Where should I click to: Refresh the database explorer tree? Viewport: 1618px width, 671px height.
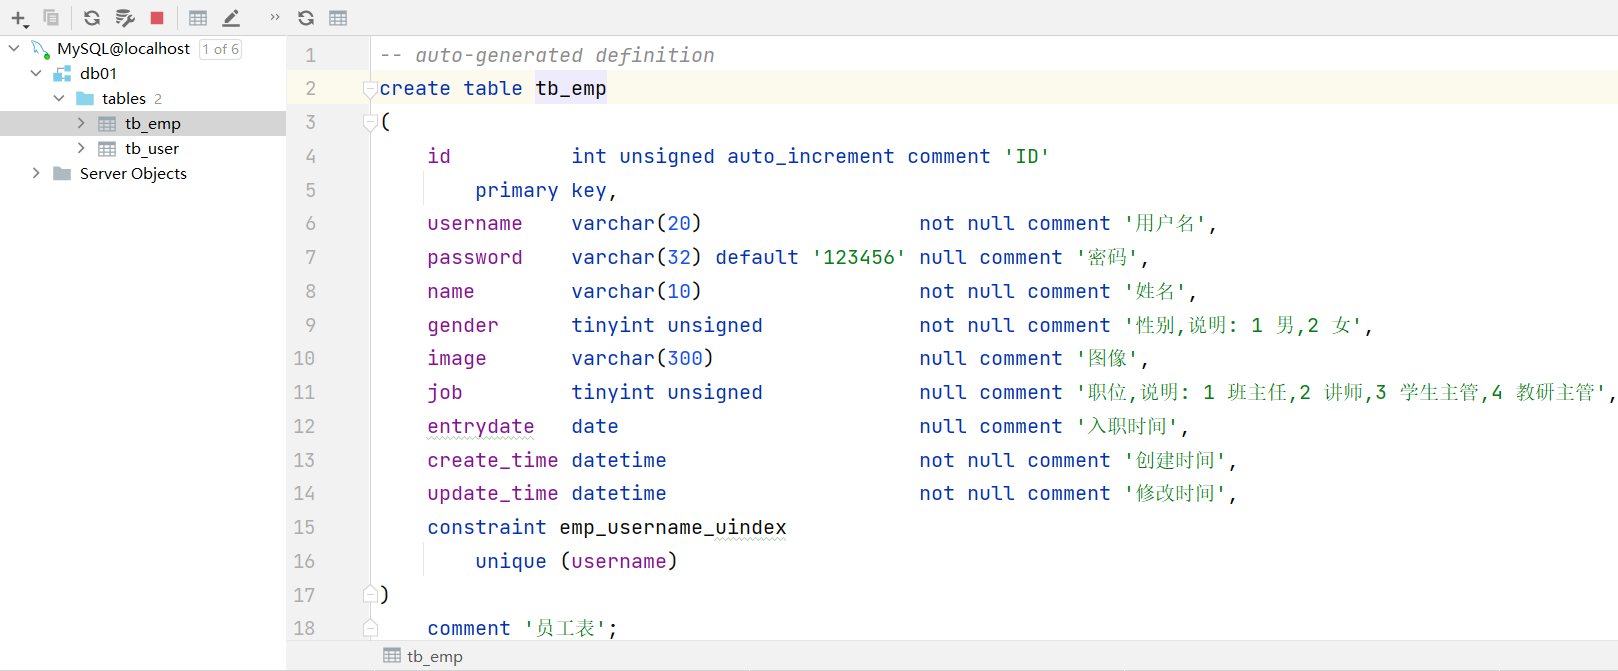[91, 18]
